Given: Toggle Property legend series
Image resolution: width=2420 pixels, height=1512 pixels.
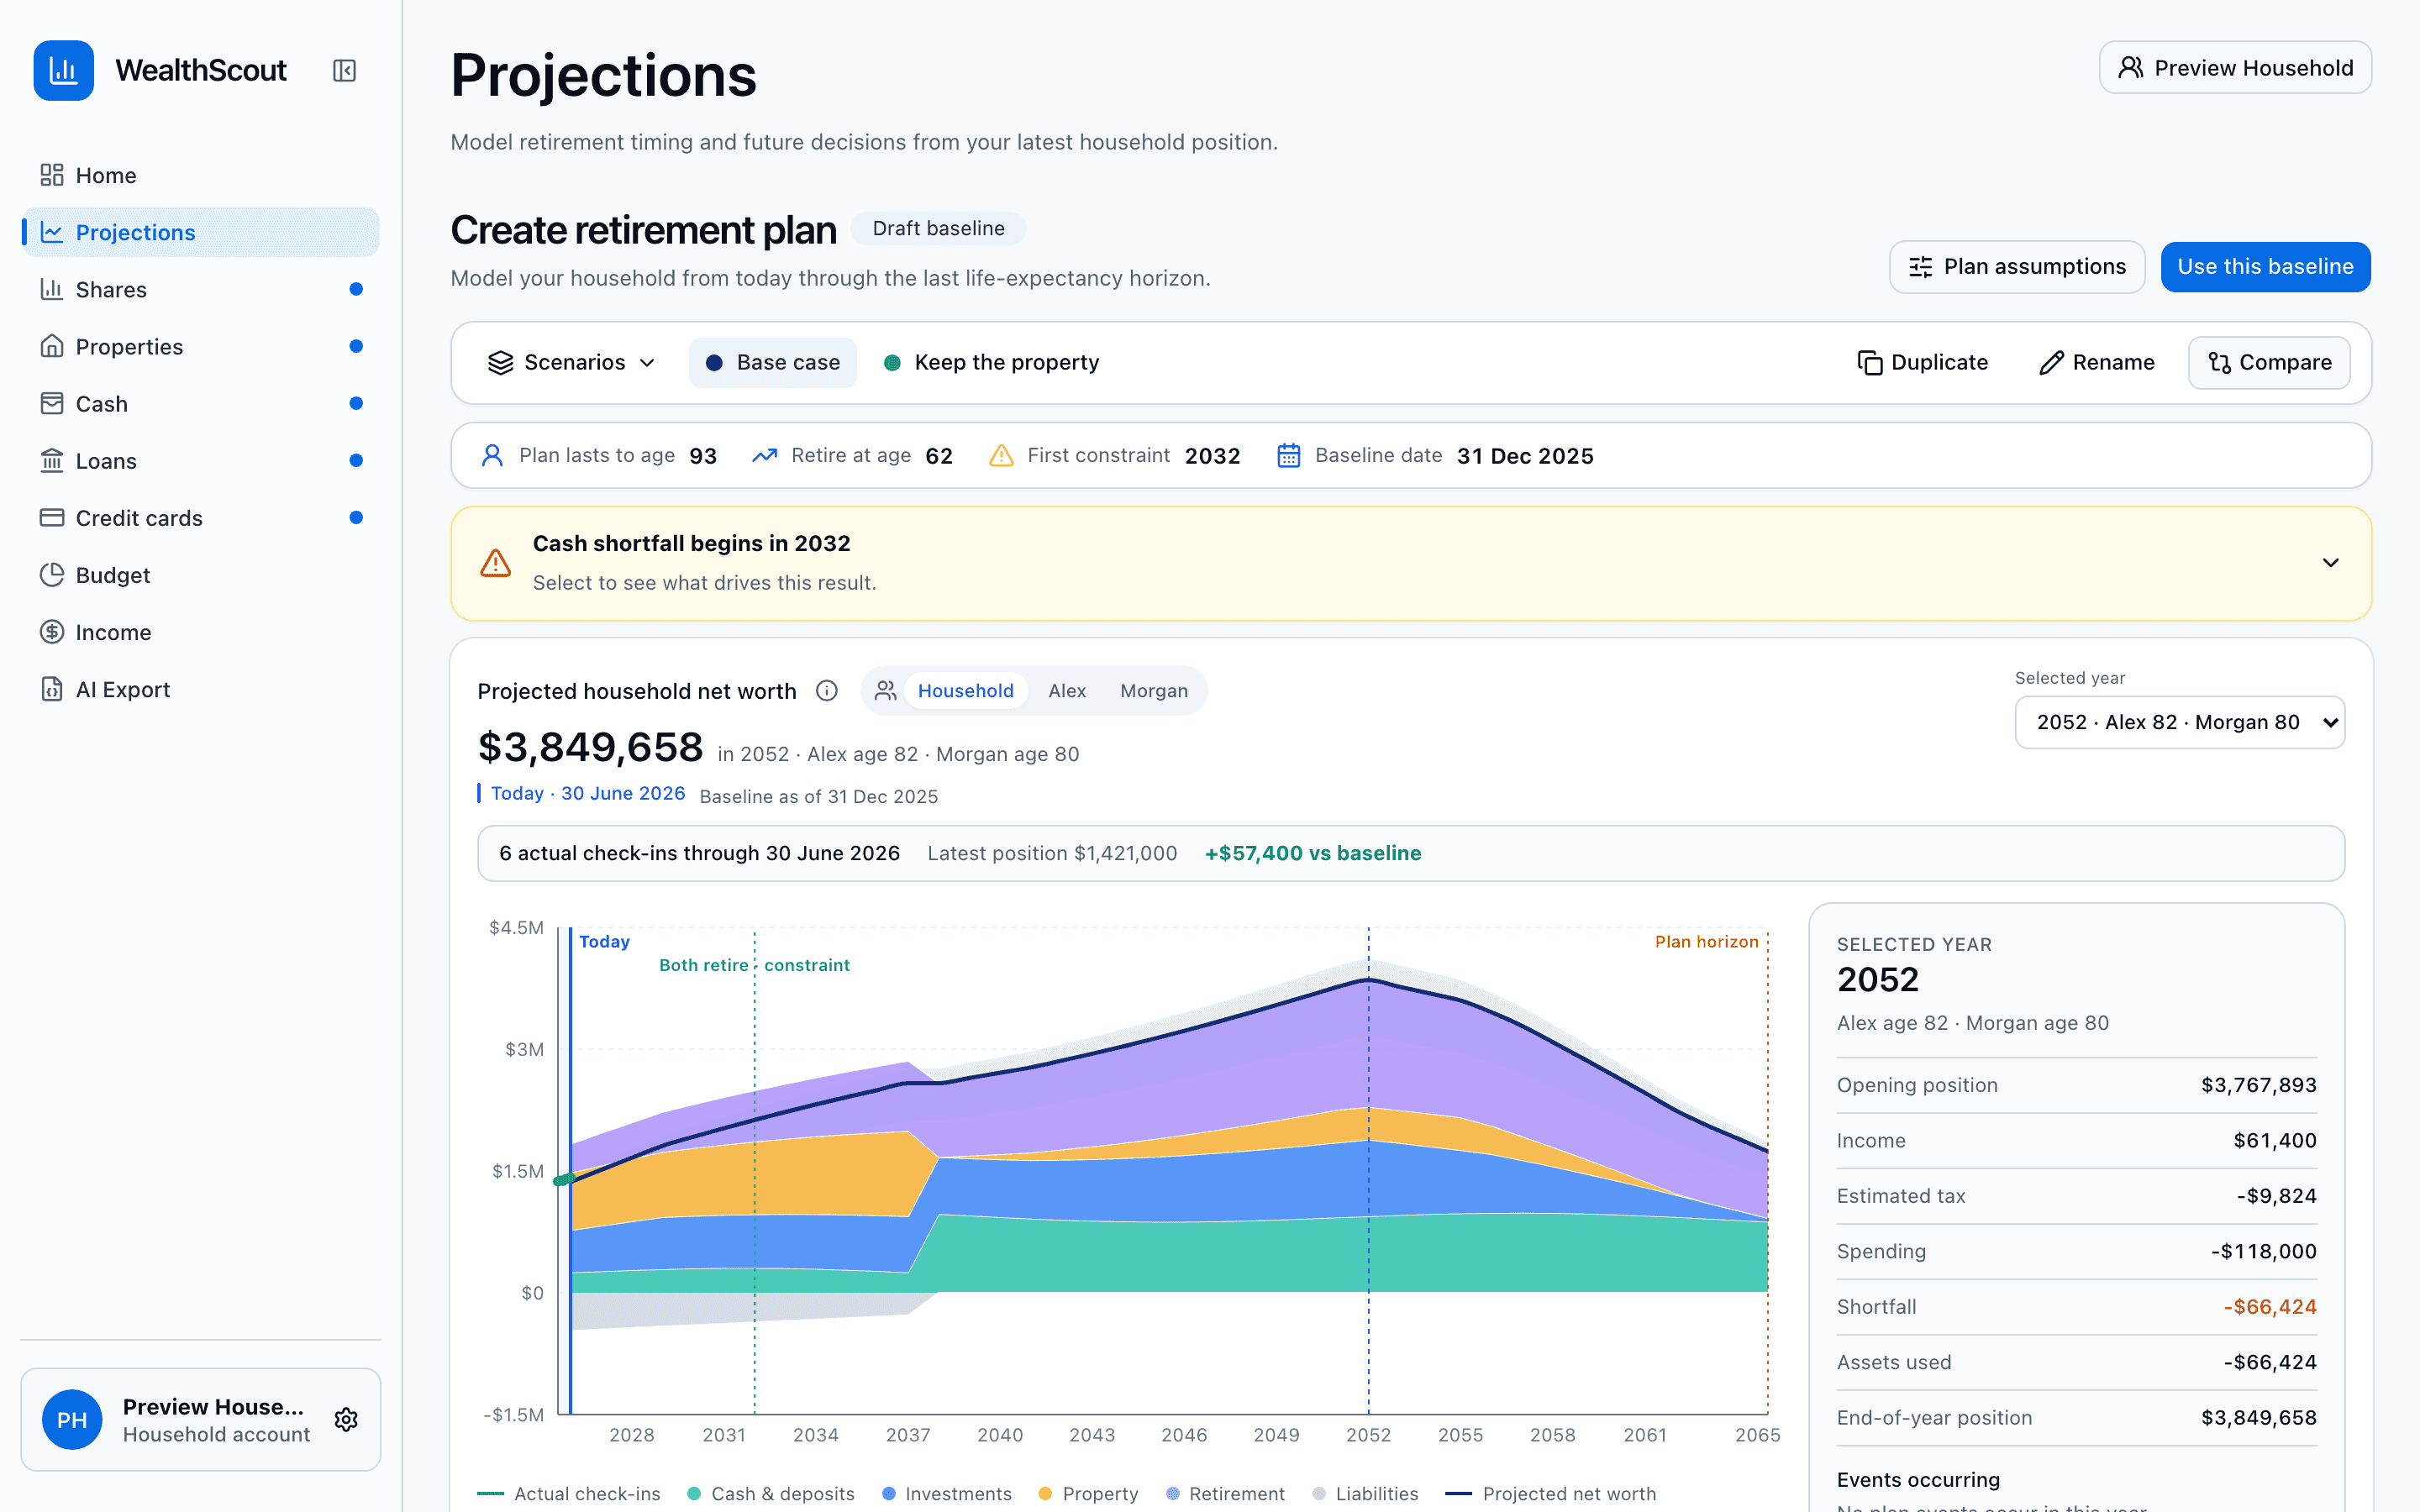Looking at the screenshot, I should (x=1088, y=1493).
